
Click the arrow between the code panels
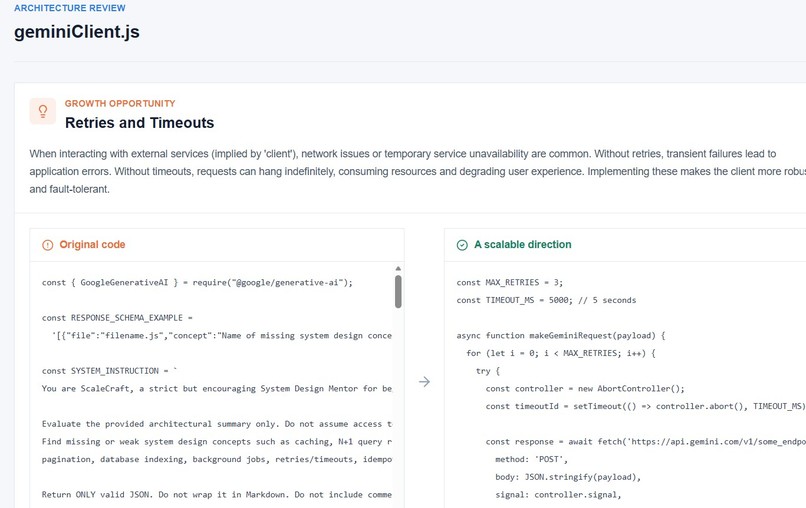point(424,382)
